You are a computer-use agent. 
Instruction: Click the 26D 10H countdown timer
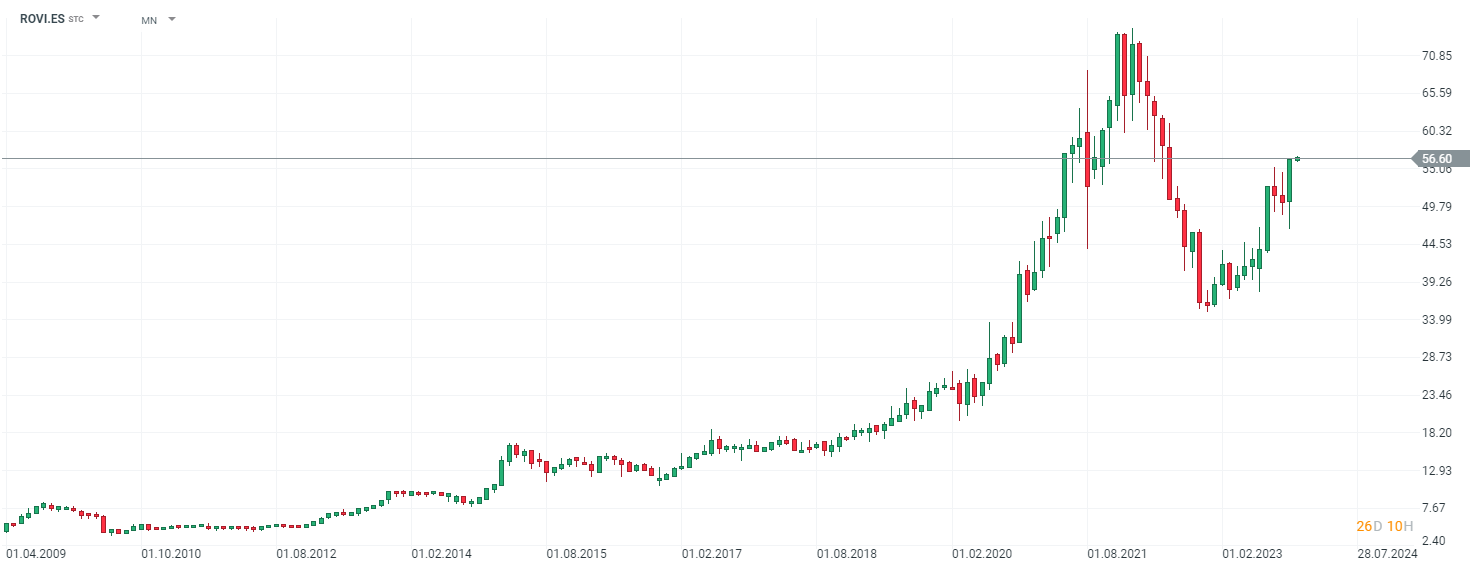click(1384, 526)
